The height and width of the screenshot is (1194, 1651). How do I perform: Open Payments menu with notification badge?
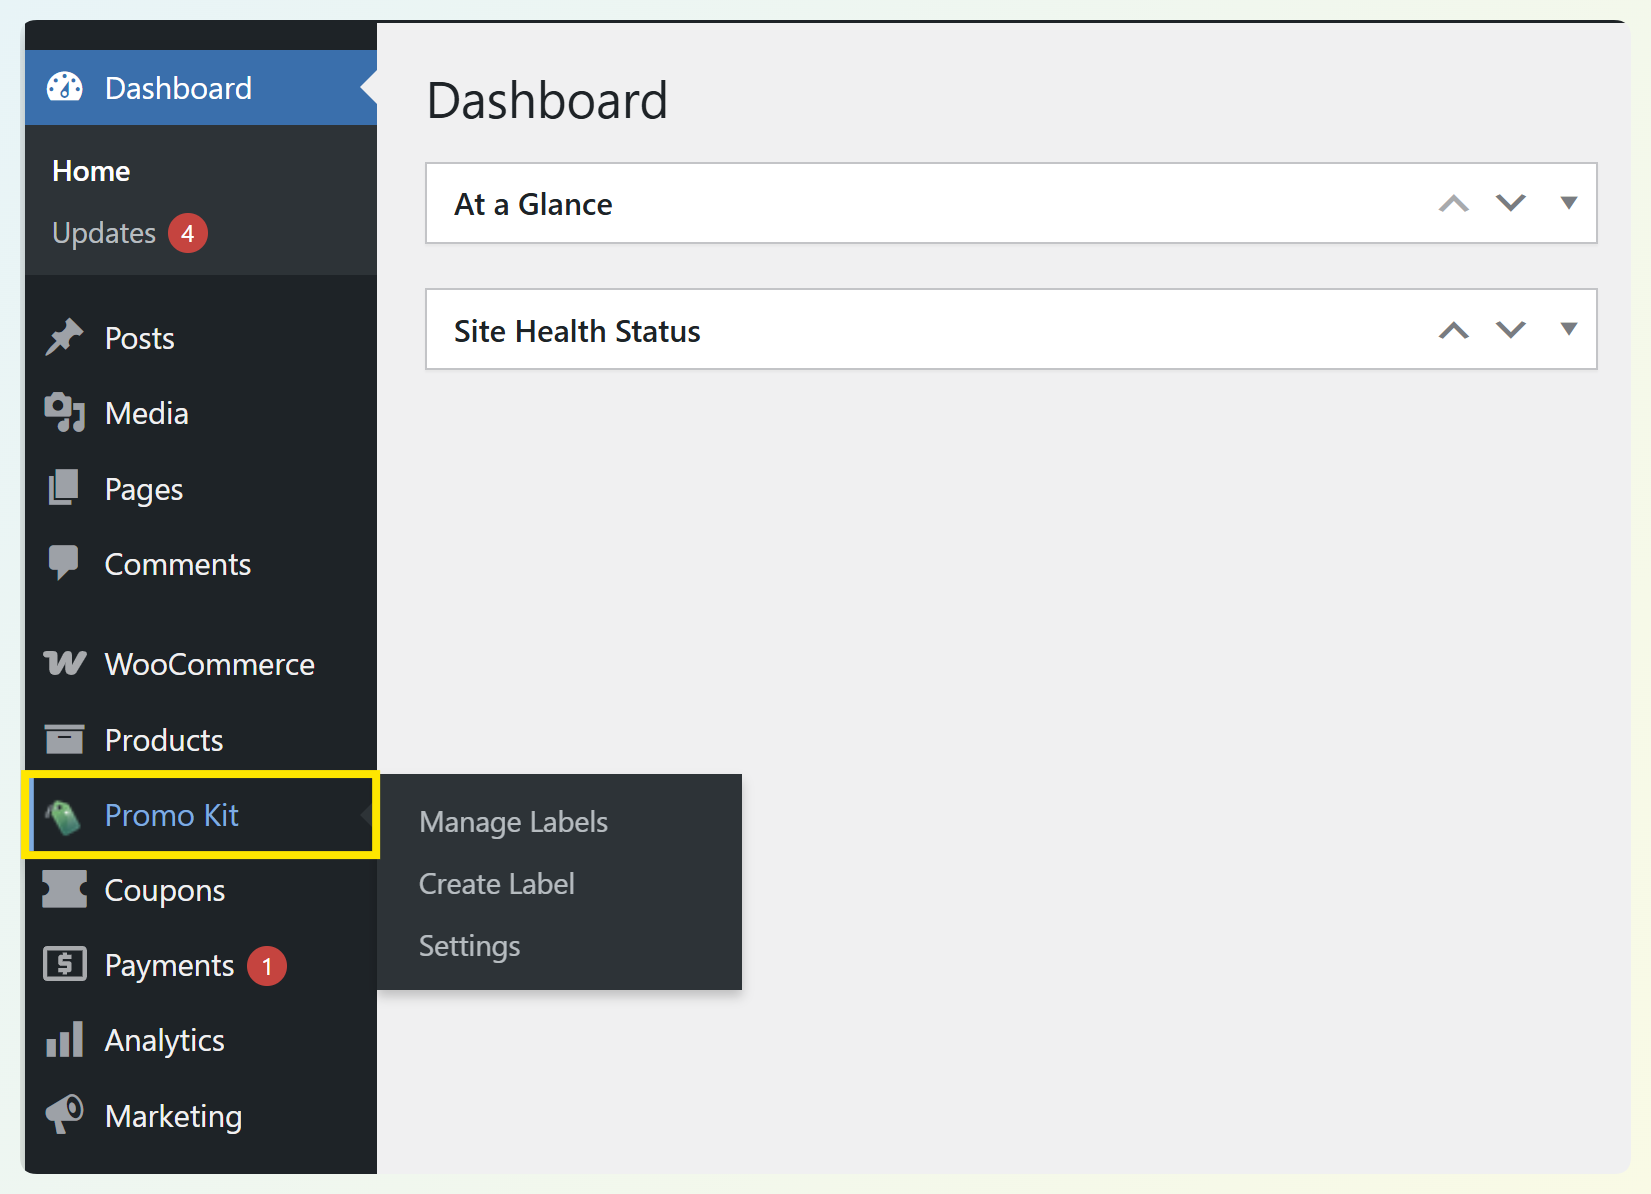point(170,966)
